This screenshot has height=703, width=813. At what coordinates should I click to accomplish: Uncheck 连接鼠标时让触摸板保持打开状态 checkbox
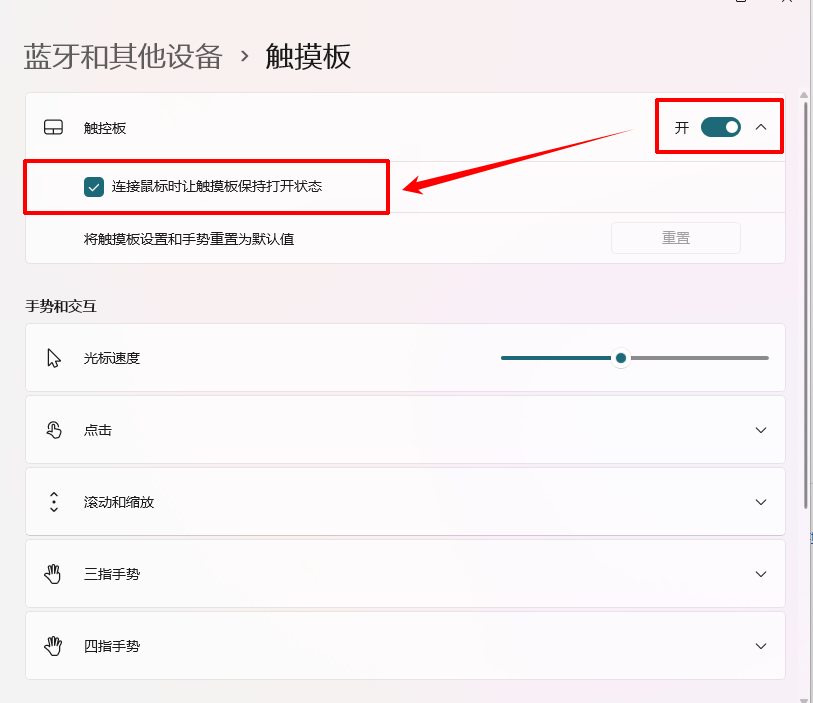coord(94,187)
